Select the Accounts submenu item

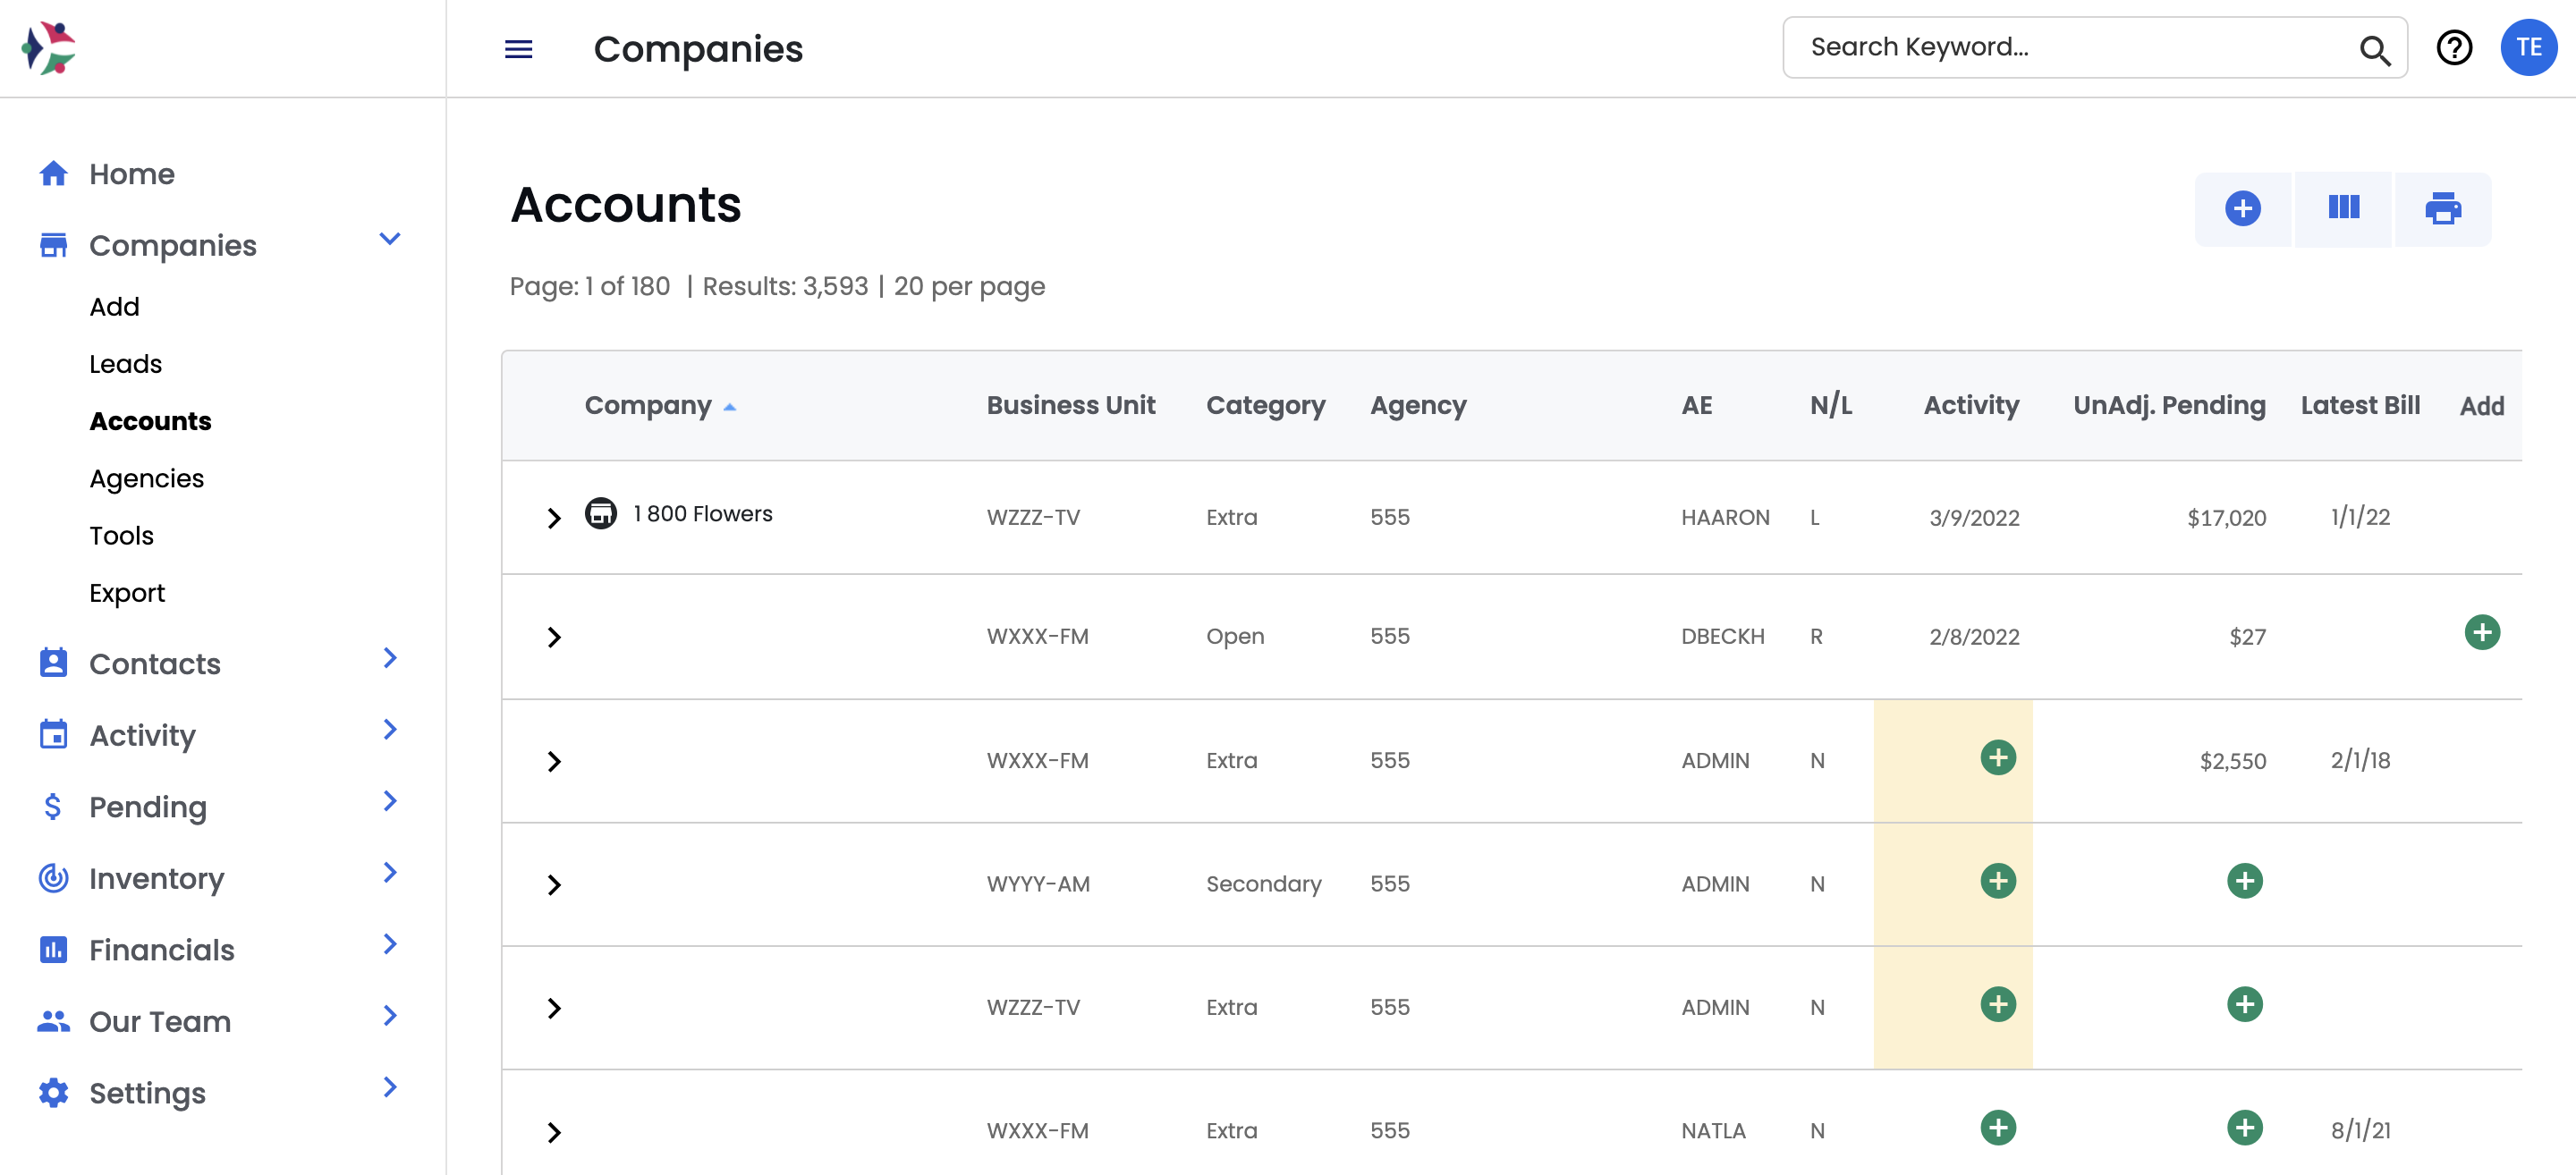(x=150, y=421)
